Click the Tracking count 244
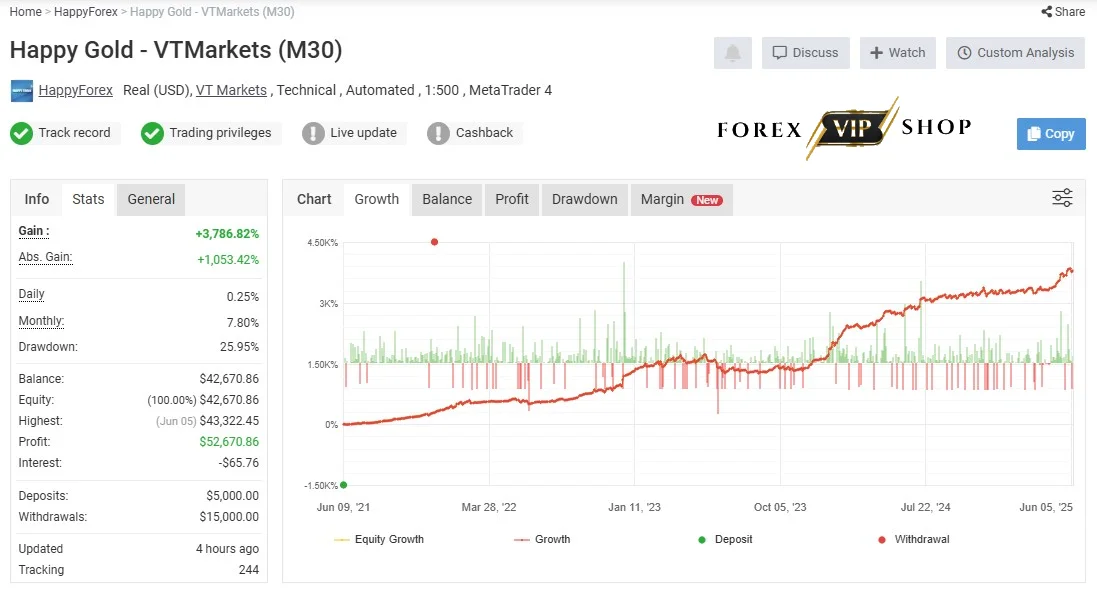Screen dimensions: 1097x592 248,570
